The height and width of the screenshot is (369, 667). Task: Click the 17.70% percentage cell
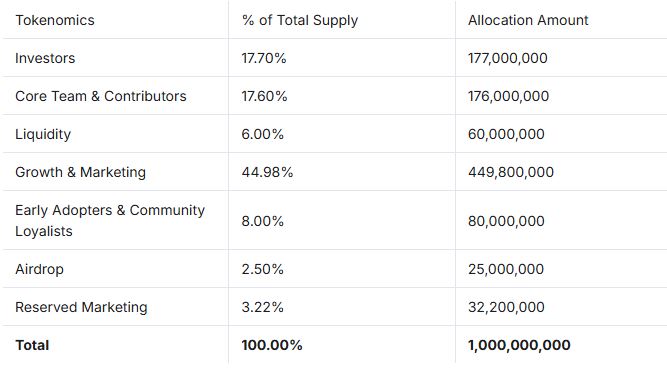point(264,58)
